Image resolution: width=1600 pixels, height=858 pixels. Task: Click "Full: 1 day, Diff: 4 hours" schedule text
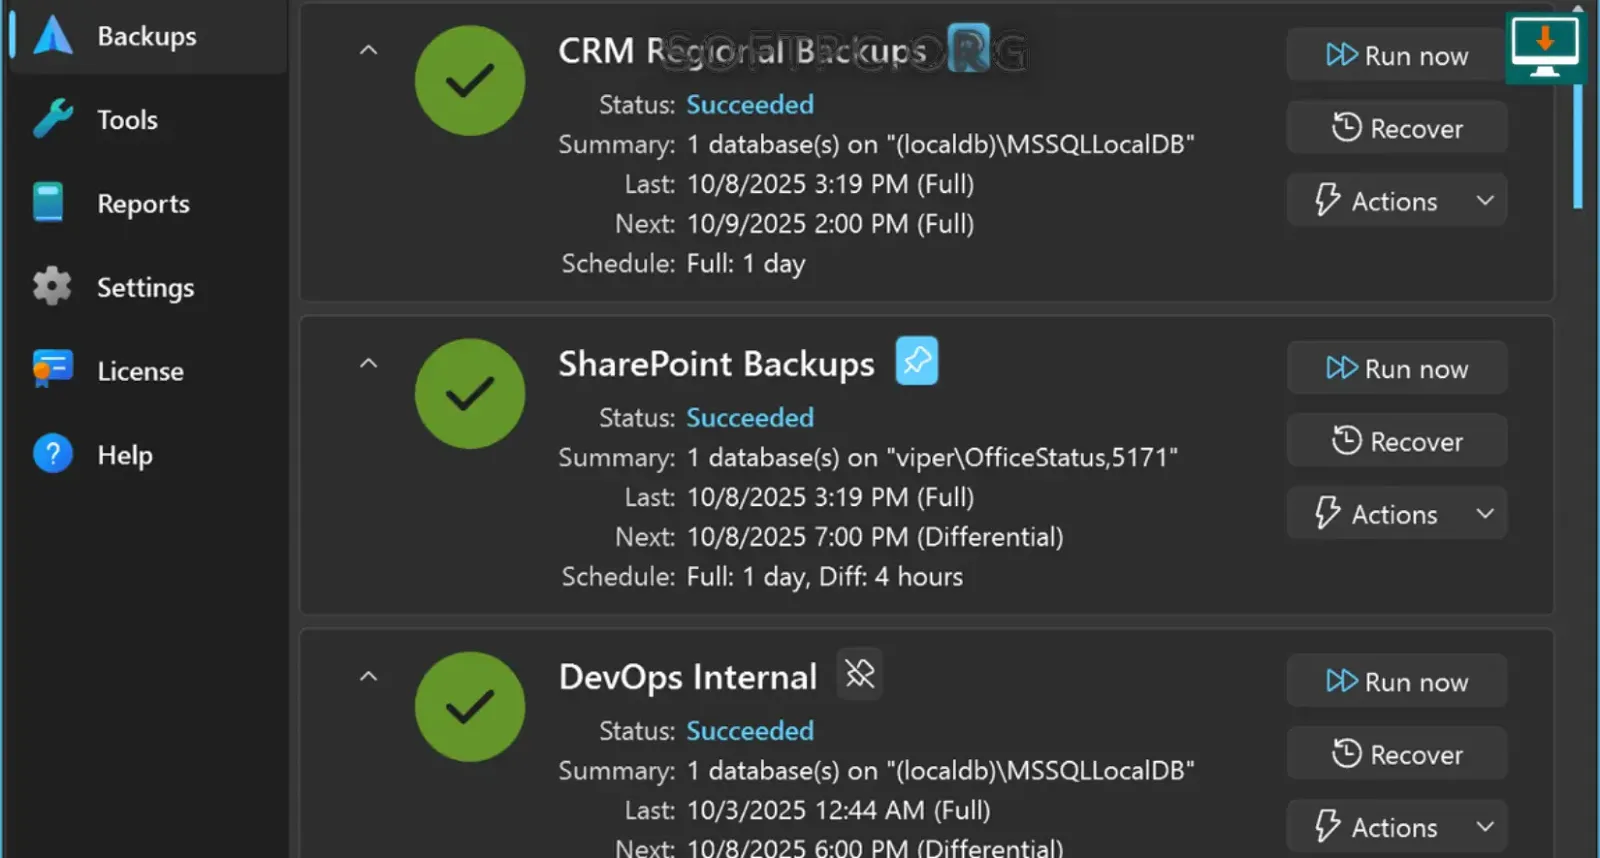[x=825, y=577]
